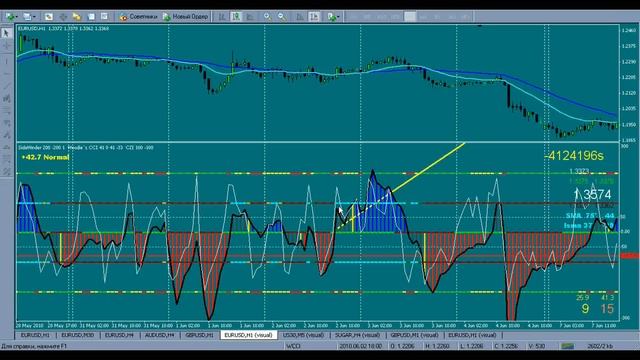Click the 'L: 1.2206' status bar value
This screenshot has width=640, height=360.
tap(472, 346)
